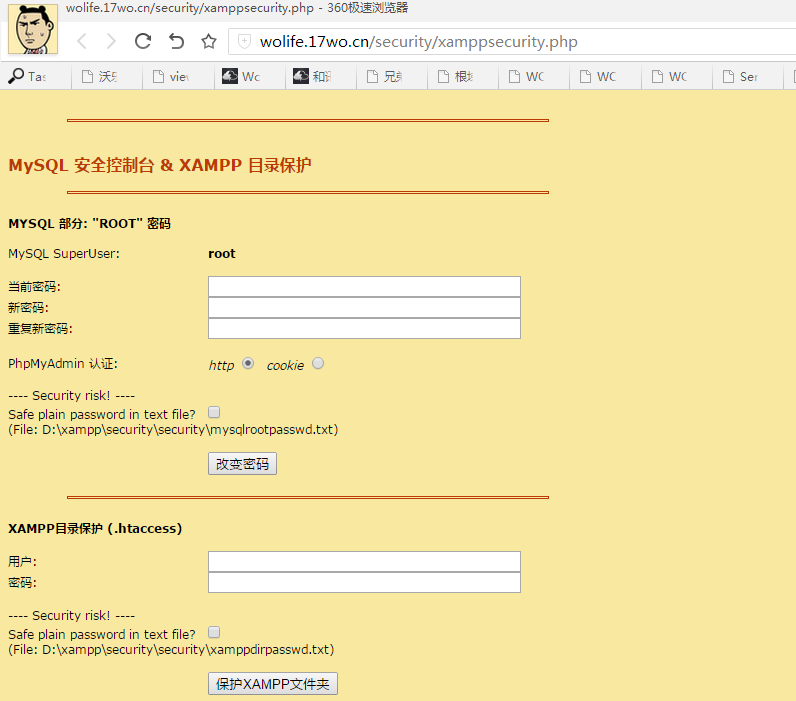Click the 'MySQL 安全控制台 & XAMPP 目录保护' heading
Screen dimensions: 796x701
tap(160, 165)
